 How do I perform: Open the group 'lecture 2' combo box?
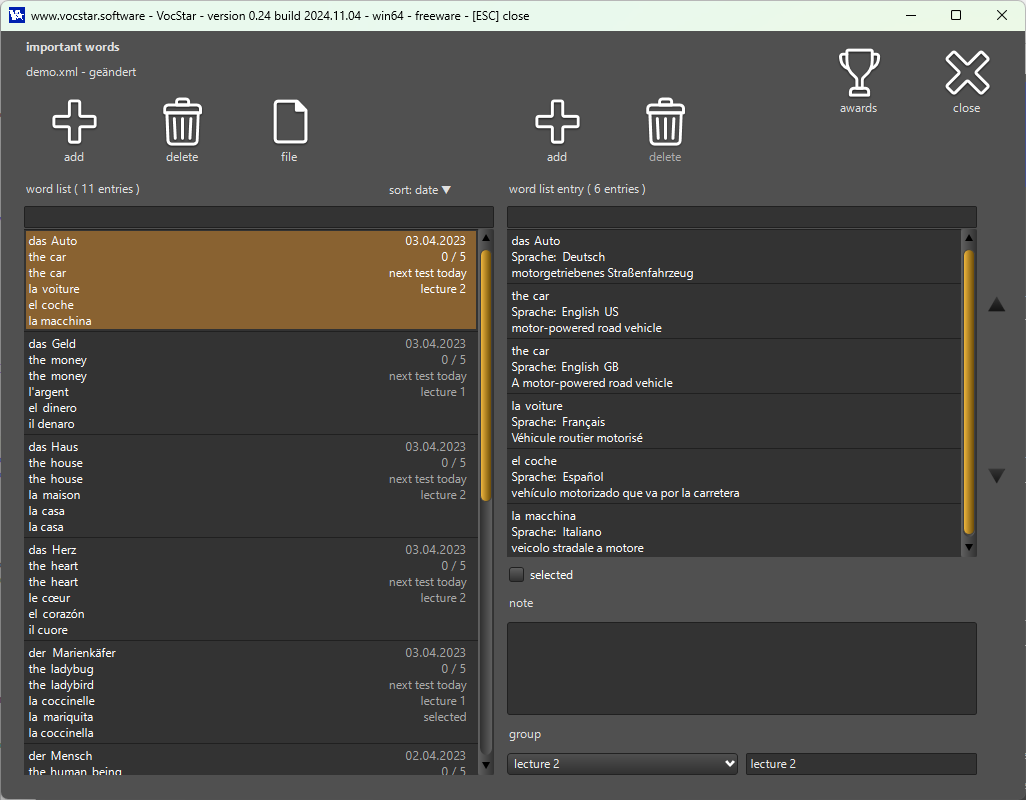(622, 763)
